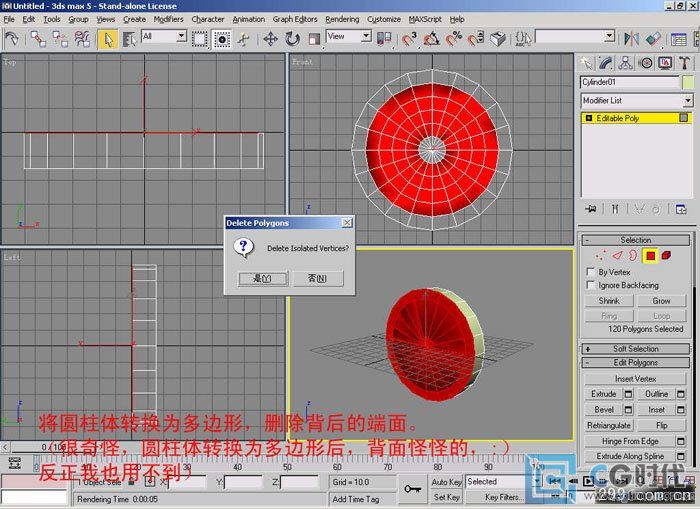Collapse the Selection rollout

636,240
